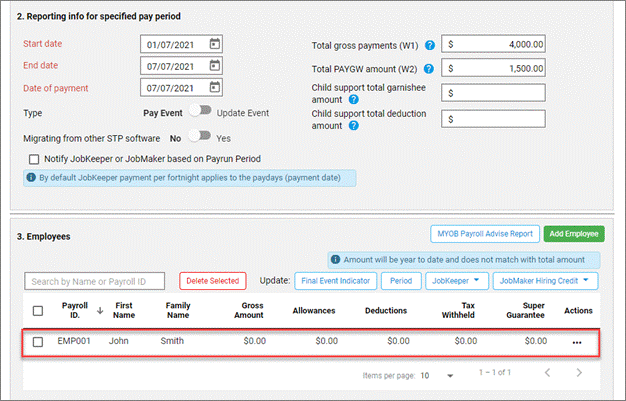Go to the next page of employees
The height and width of the screenshot is (401, 626).
pos(579,373)
